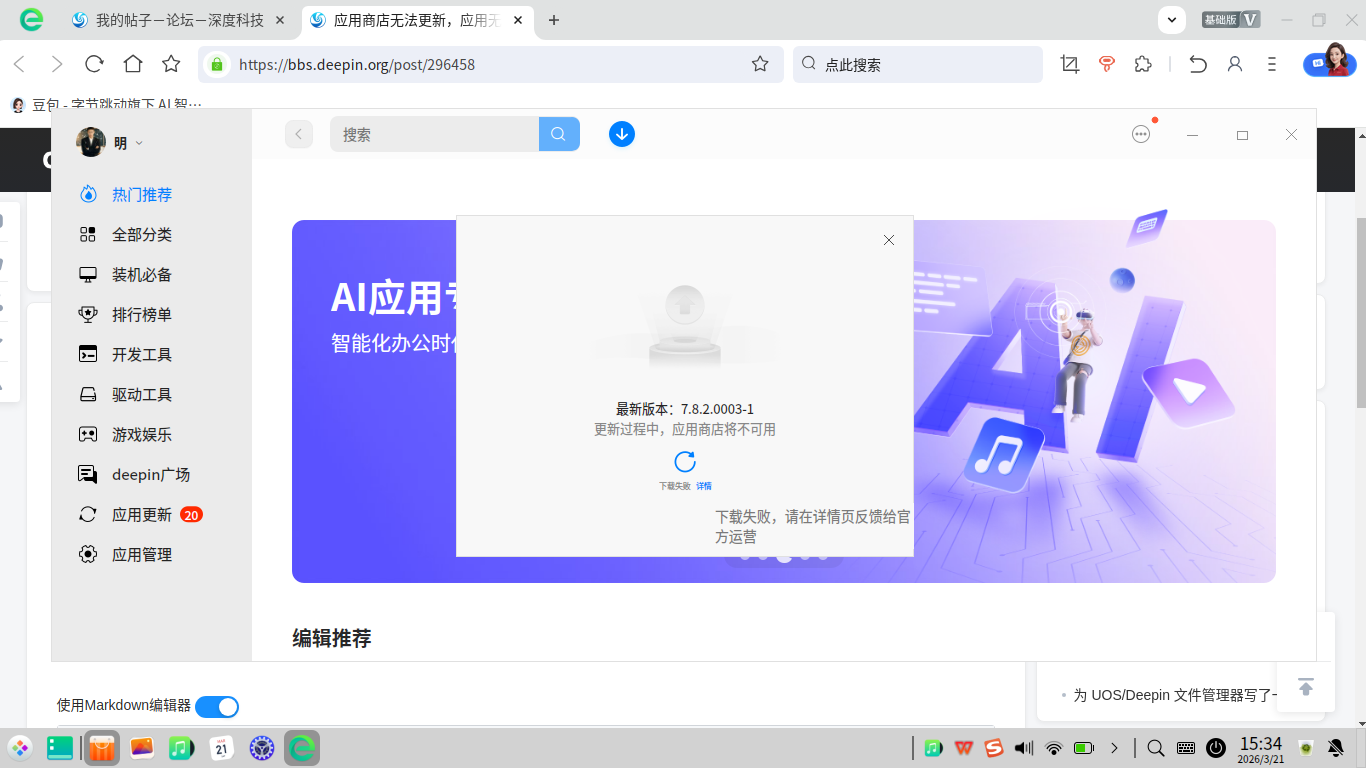Close the 应用商店无法更新 browser tab
Viewport: 1366px width, 768px height.
tap(519, 20)
